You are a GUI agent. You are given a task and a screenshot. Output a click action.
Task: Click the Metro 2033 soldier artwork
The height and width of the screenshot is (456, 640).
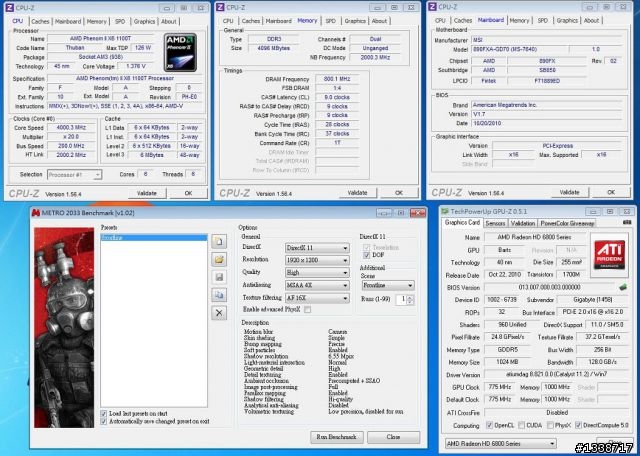click(64, 327)
